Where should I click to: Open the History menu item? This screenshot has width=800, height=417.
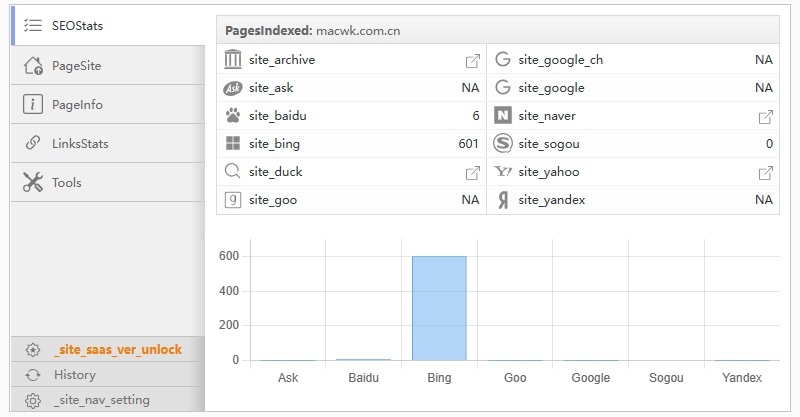tap(75, 375)
